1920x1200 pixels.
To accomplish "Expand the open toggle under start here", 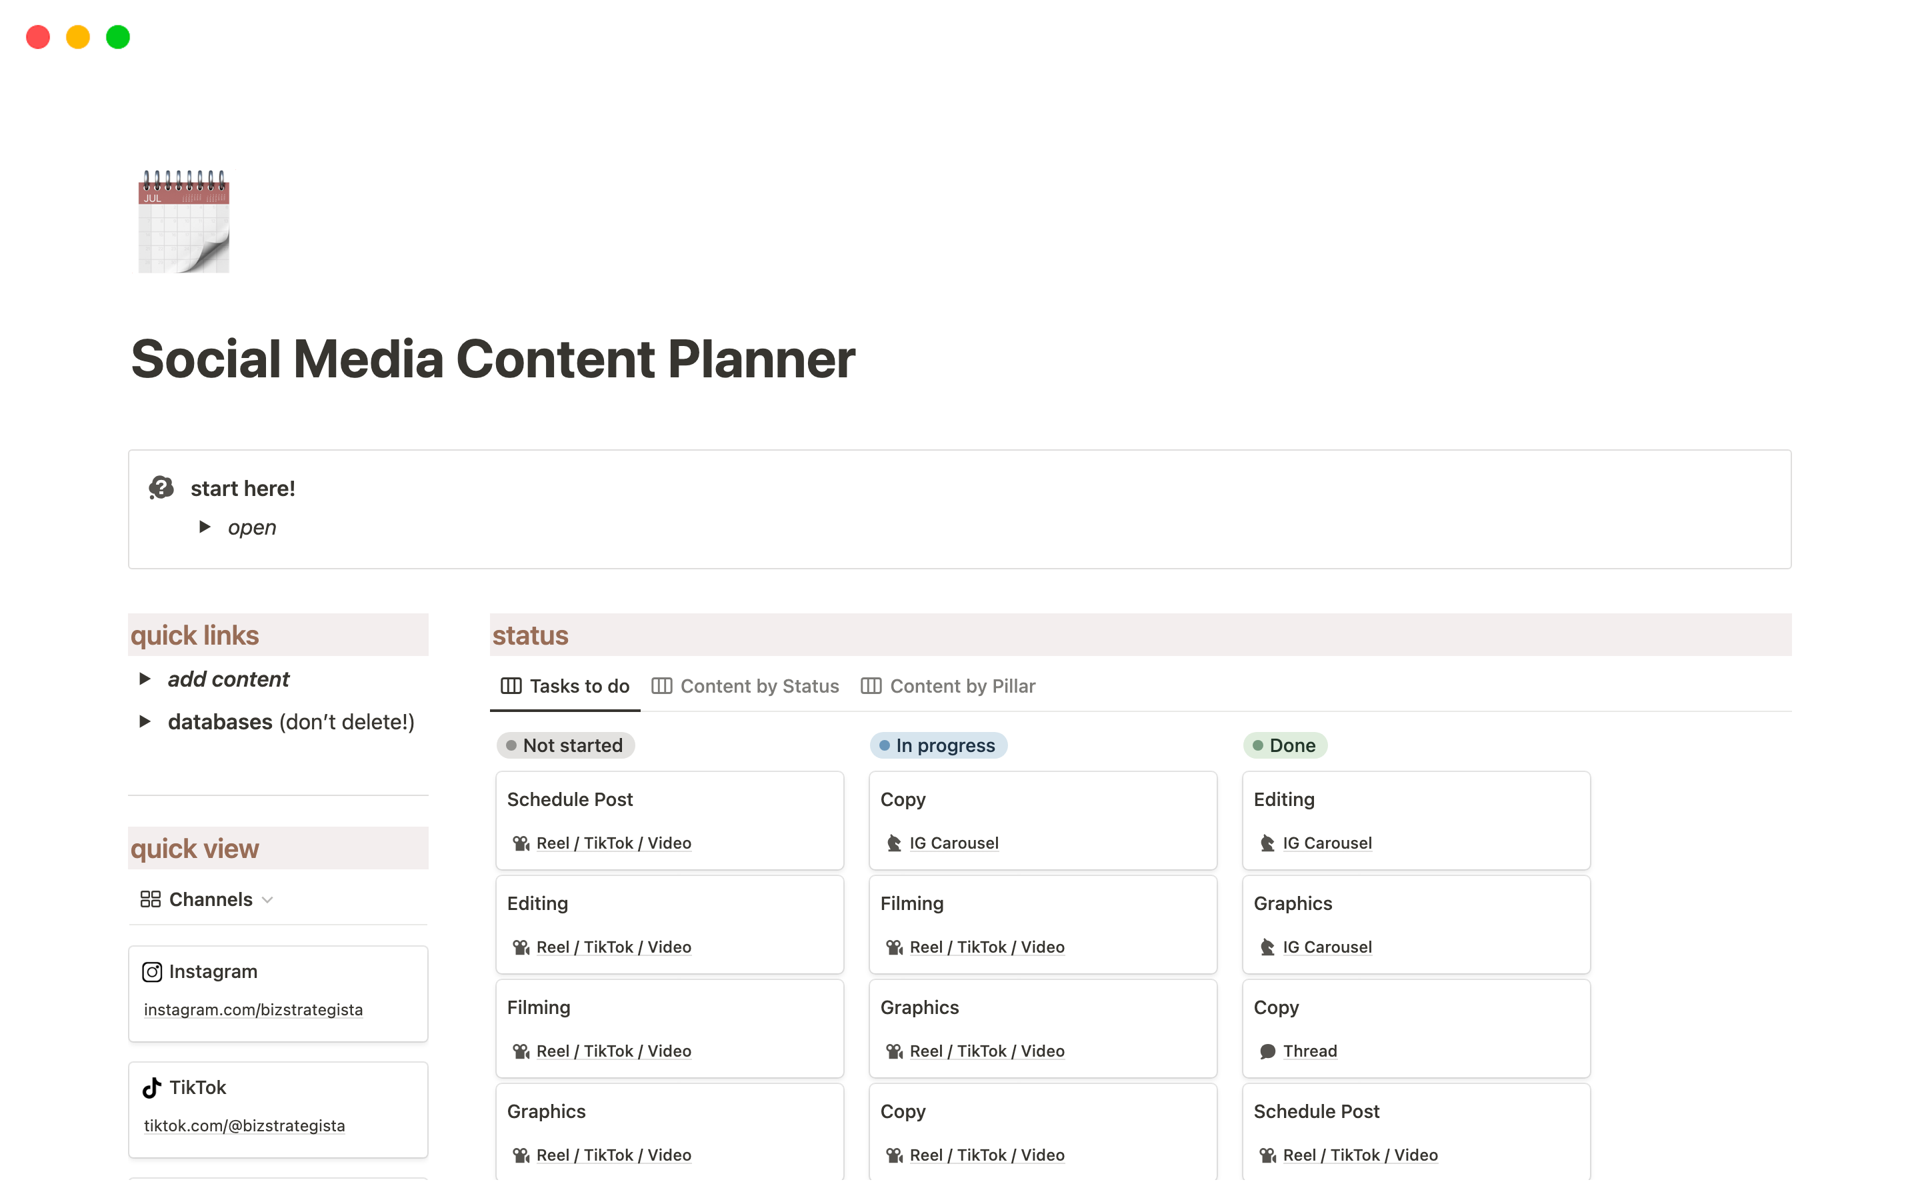I will coord(205,527).
